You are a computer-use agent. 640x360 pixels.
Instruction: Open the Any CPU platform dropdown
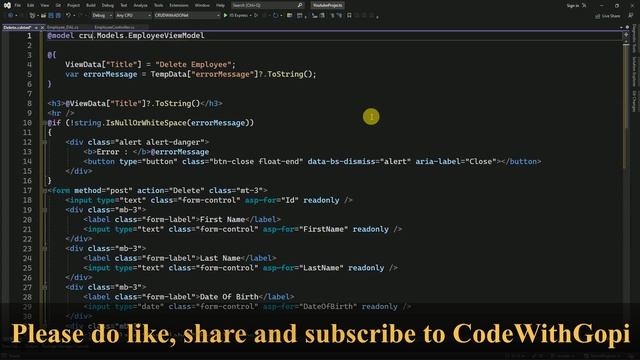(133, 16)
